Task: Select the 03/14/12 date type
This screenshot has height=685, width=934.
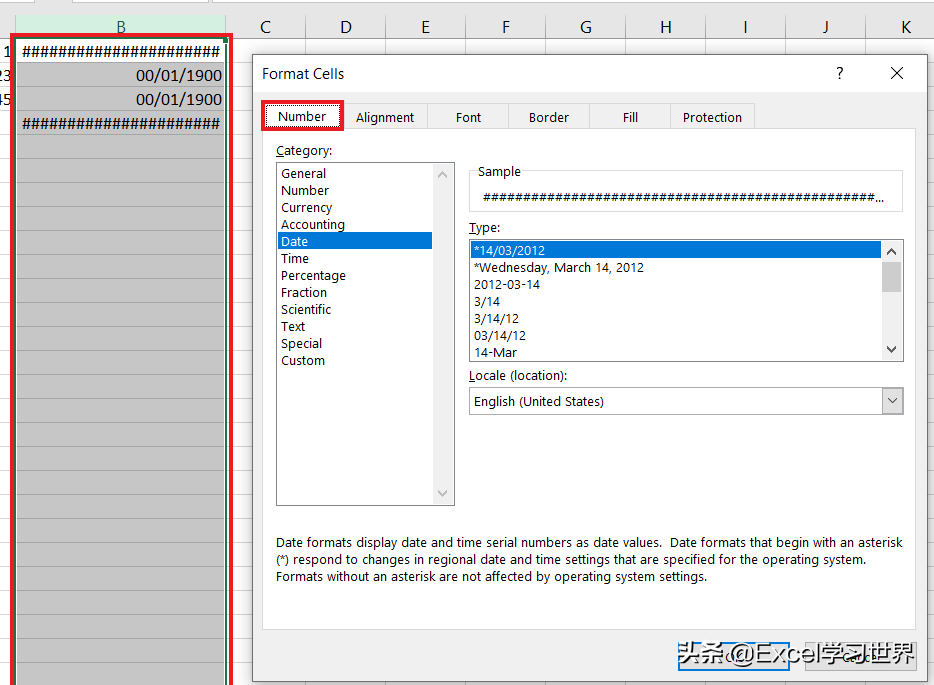Action: pyautogui.click(x=675, y=335)
